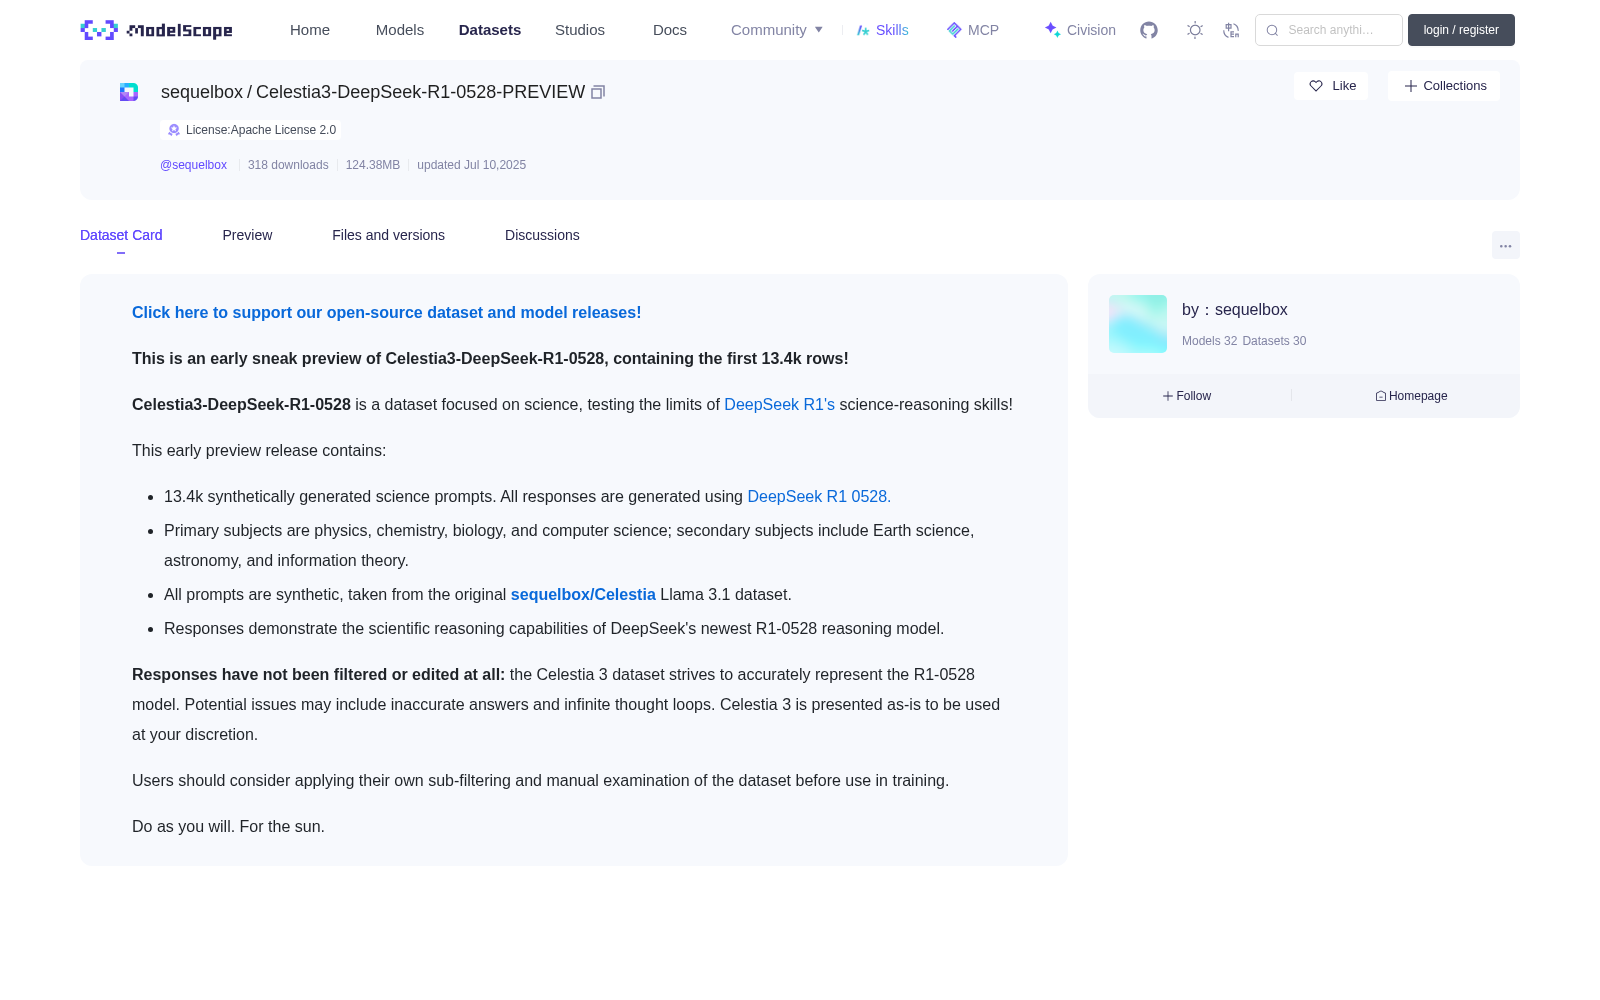Screen dimensions: 1600x1000
Task: Expand the Community dropdown menu
Action: tap(777, 30)
